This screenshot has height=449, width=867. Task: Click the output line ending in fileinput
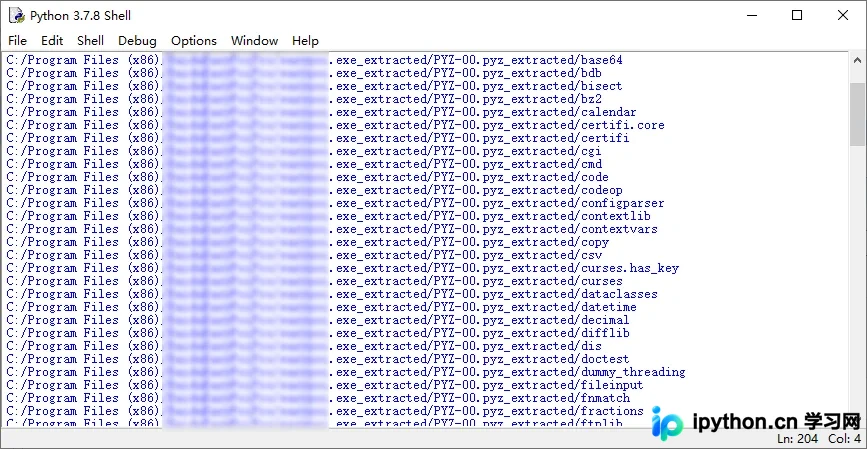point(325,385)
